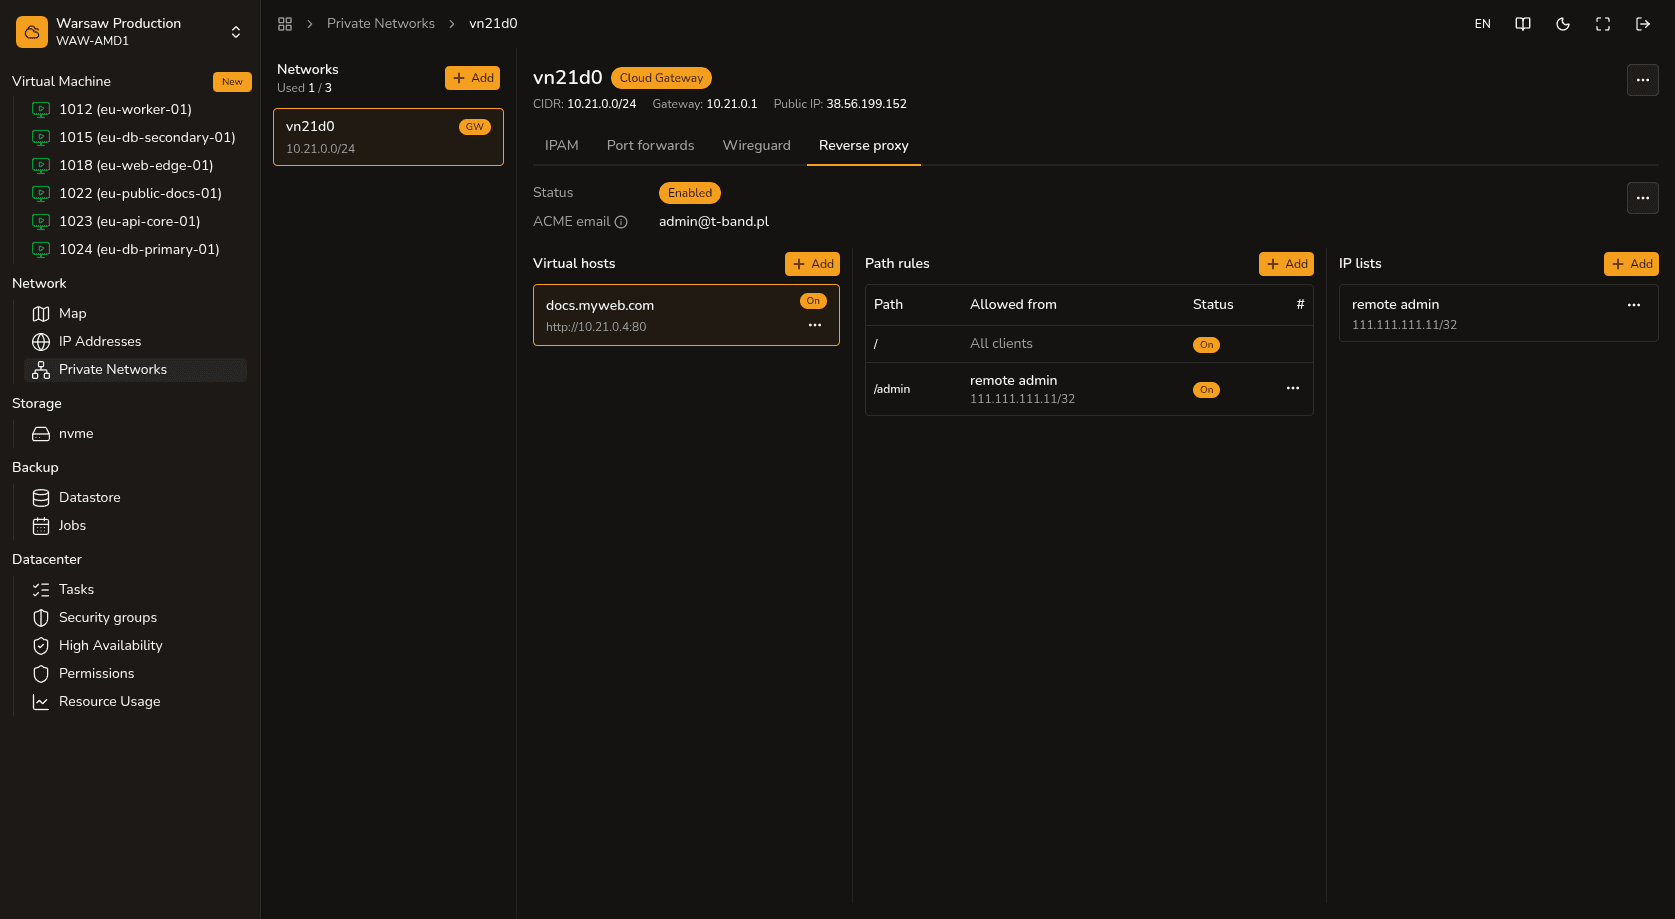Toggle the /admin path rule status
Screen dimensions: 1675x919
(1207, 390)
